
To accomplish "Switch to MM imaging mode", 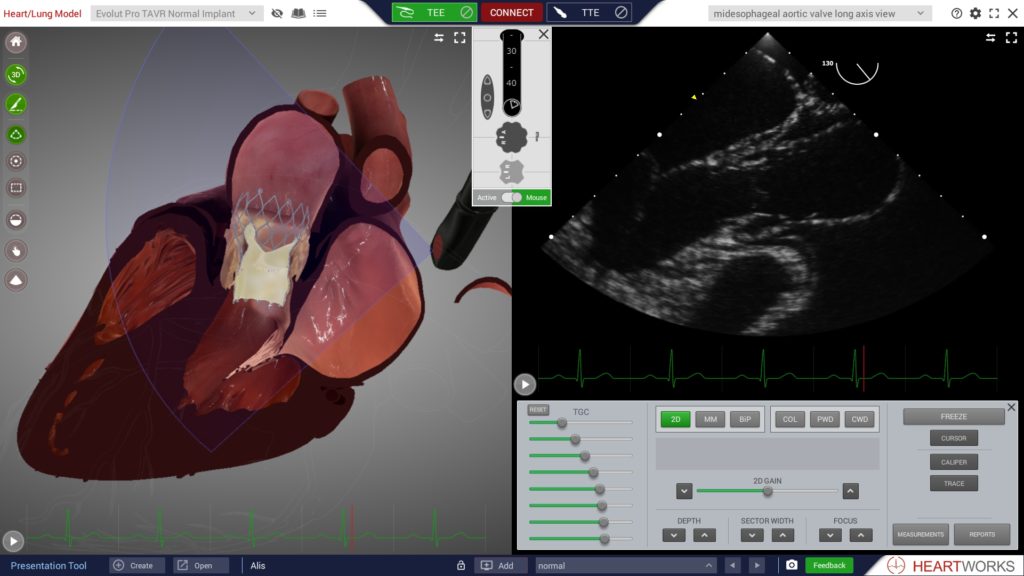I will coord(710,419).
